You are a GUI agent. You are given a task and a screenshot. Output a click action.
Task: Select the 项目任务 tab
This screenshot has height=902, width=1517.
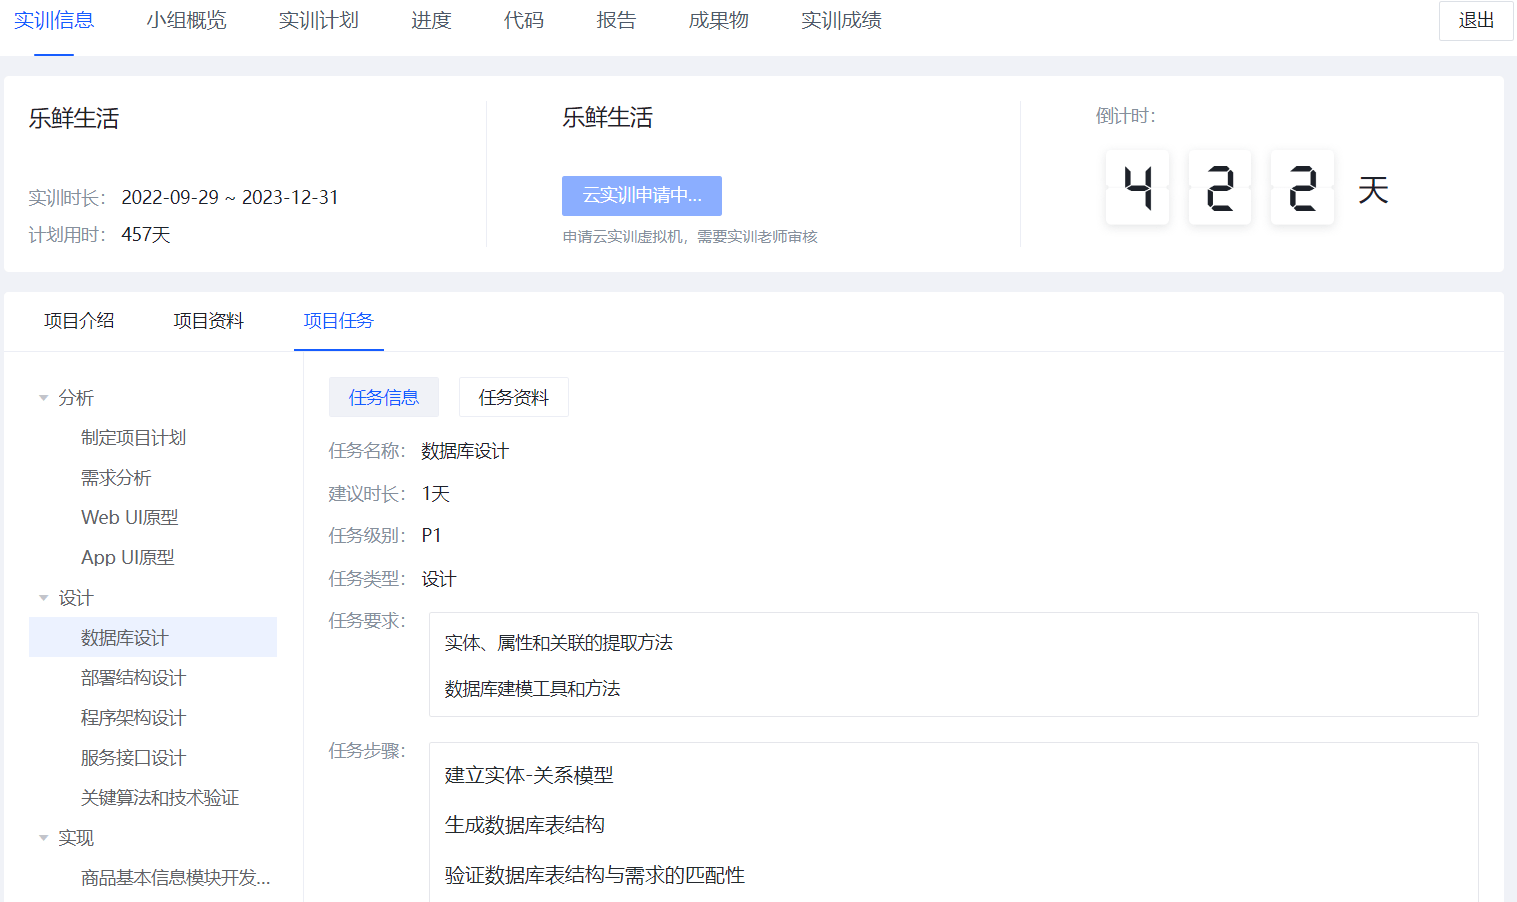338,321
